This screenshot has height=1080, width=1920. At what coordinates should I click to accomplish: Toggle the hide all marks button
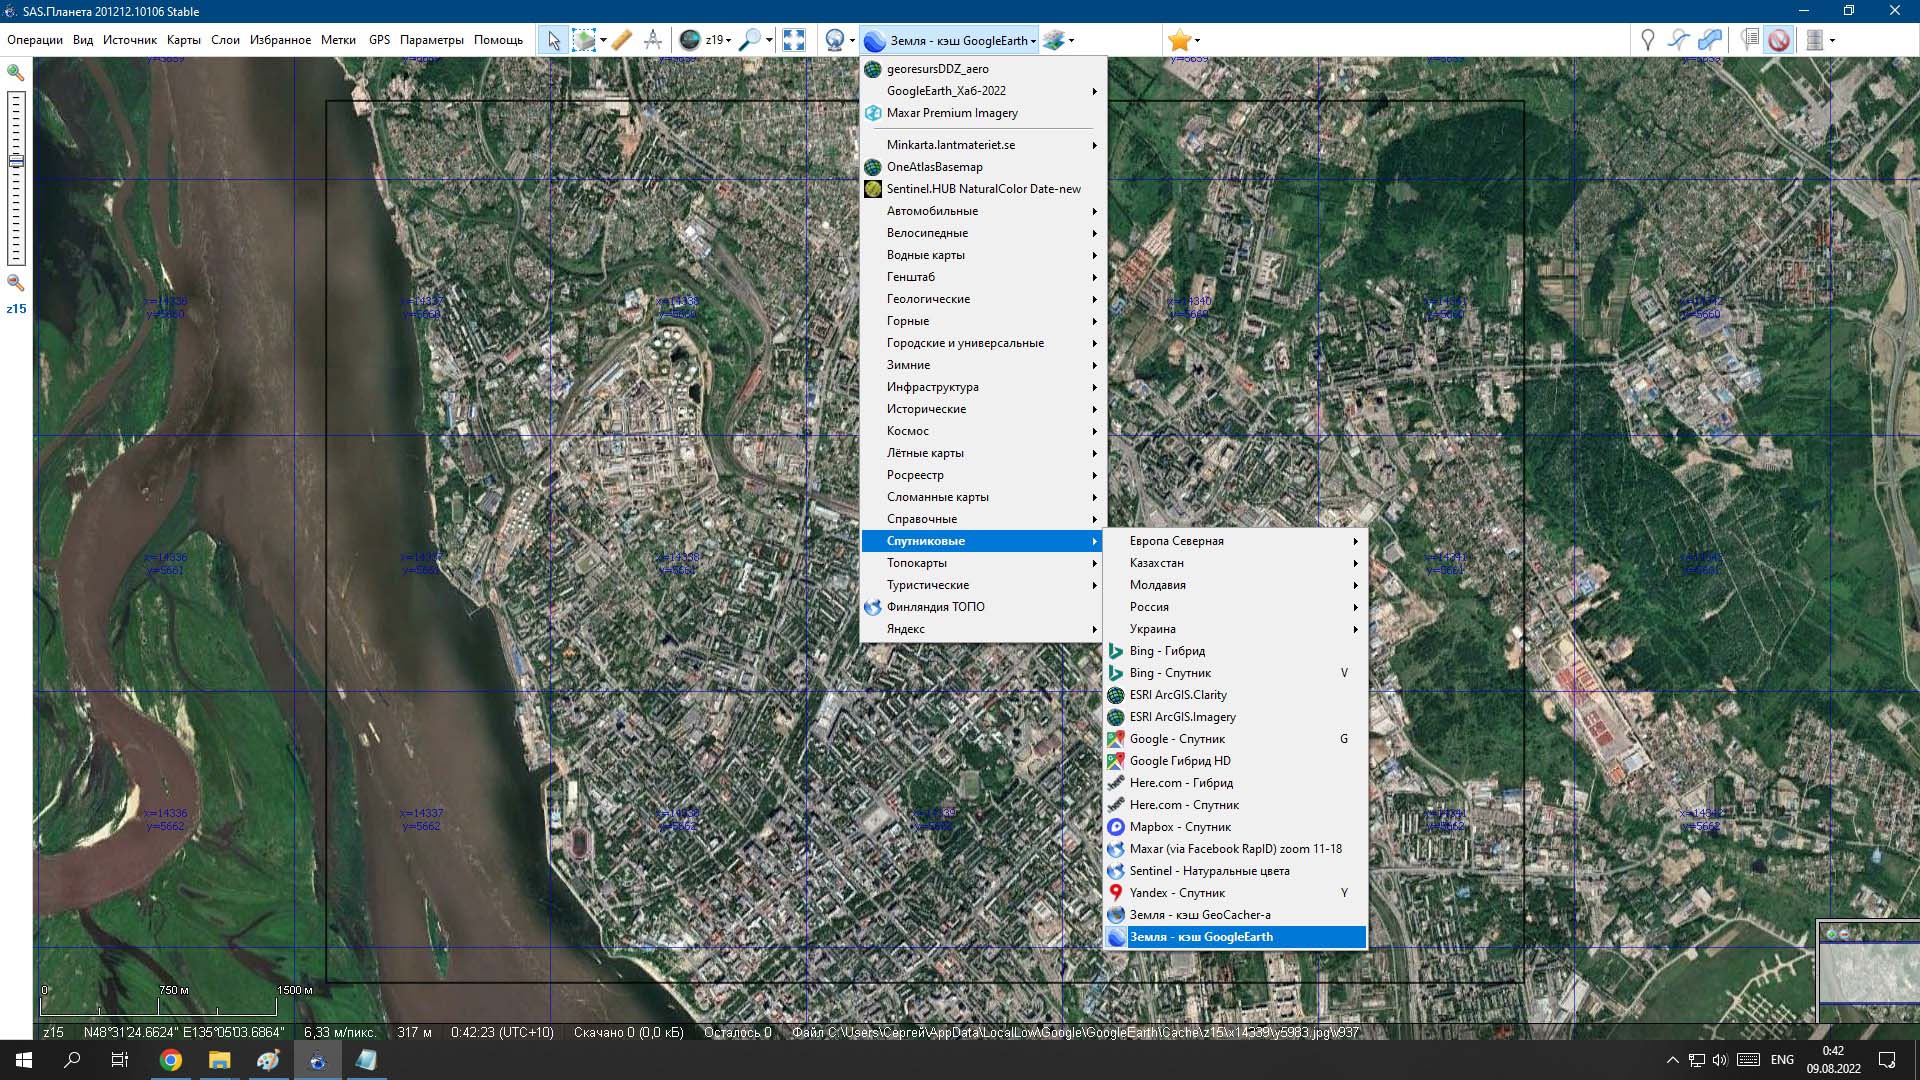[1778, 40]
